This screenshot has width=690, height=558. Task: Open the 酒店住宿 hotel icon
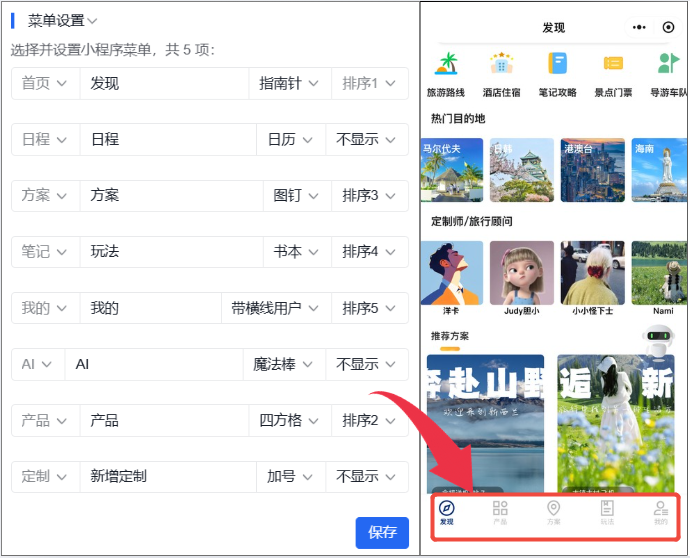tap(500, 64)
